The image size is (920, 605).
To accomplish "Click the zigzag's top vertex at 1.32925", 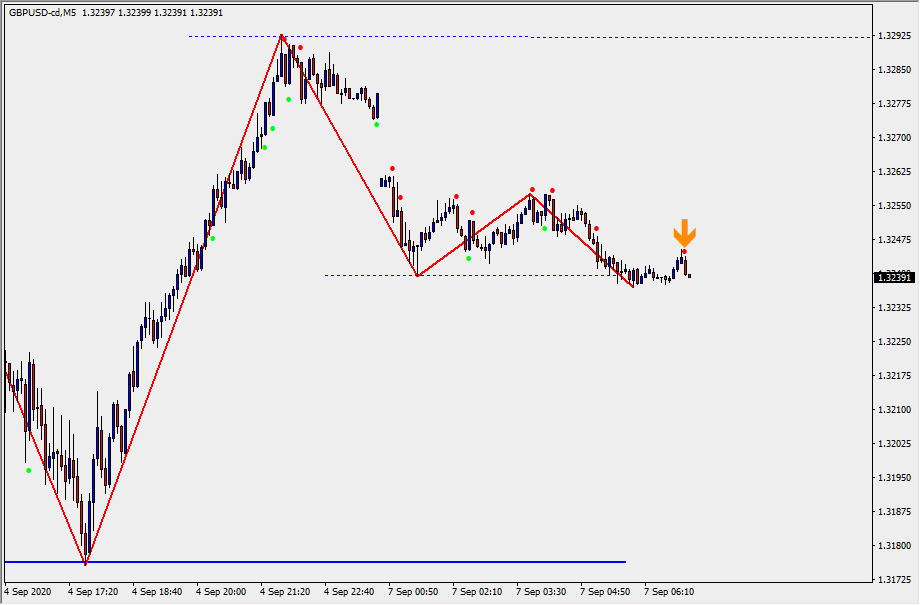I will pyautogui.click(x=282, y=35).
